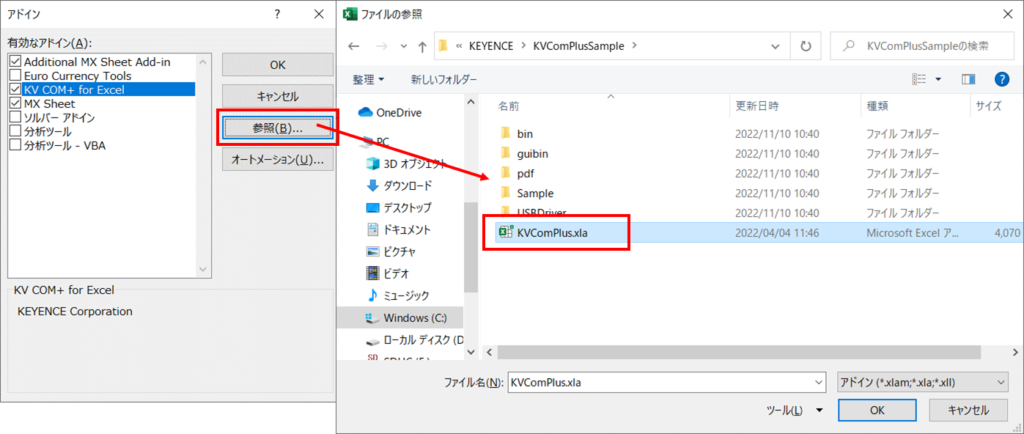Go forward with the right arrow
This screenshot has width=1024, height=434.
tap(381, 46)
